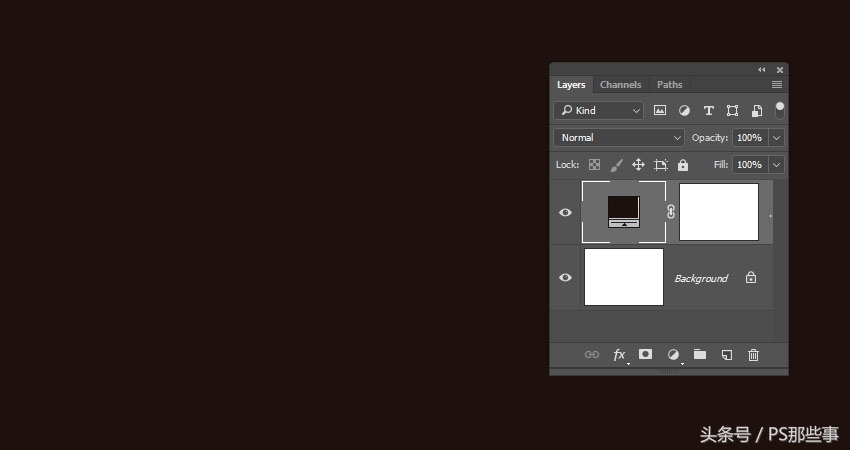
Task: Open the fx layer style menu
Action: tap(619, 355)
